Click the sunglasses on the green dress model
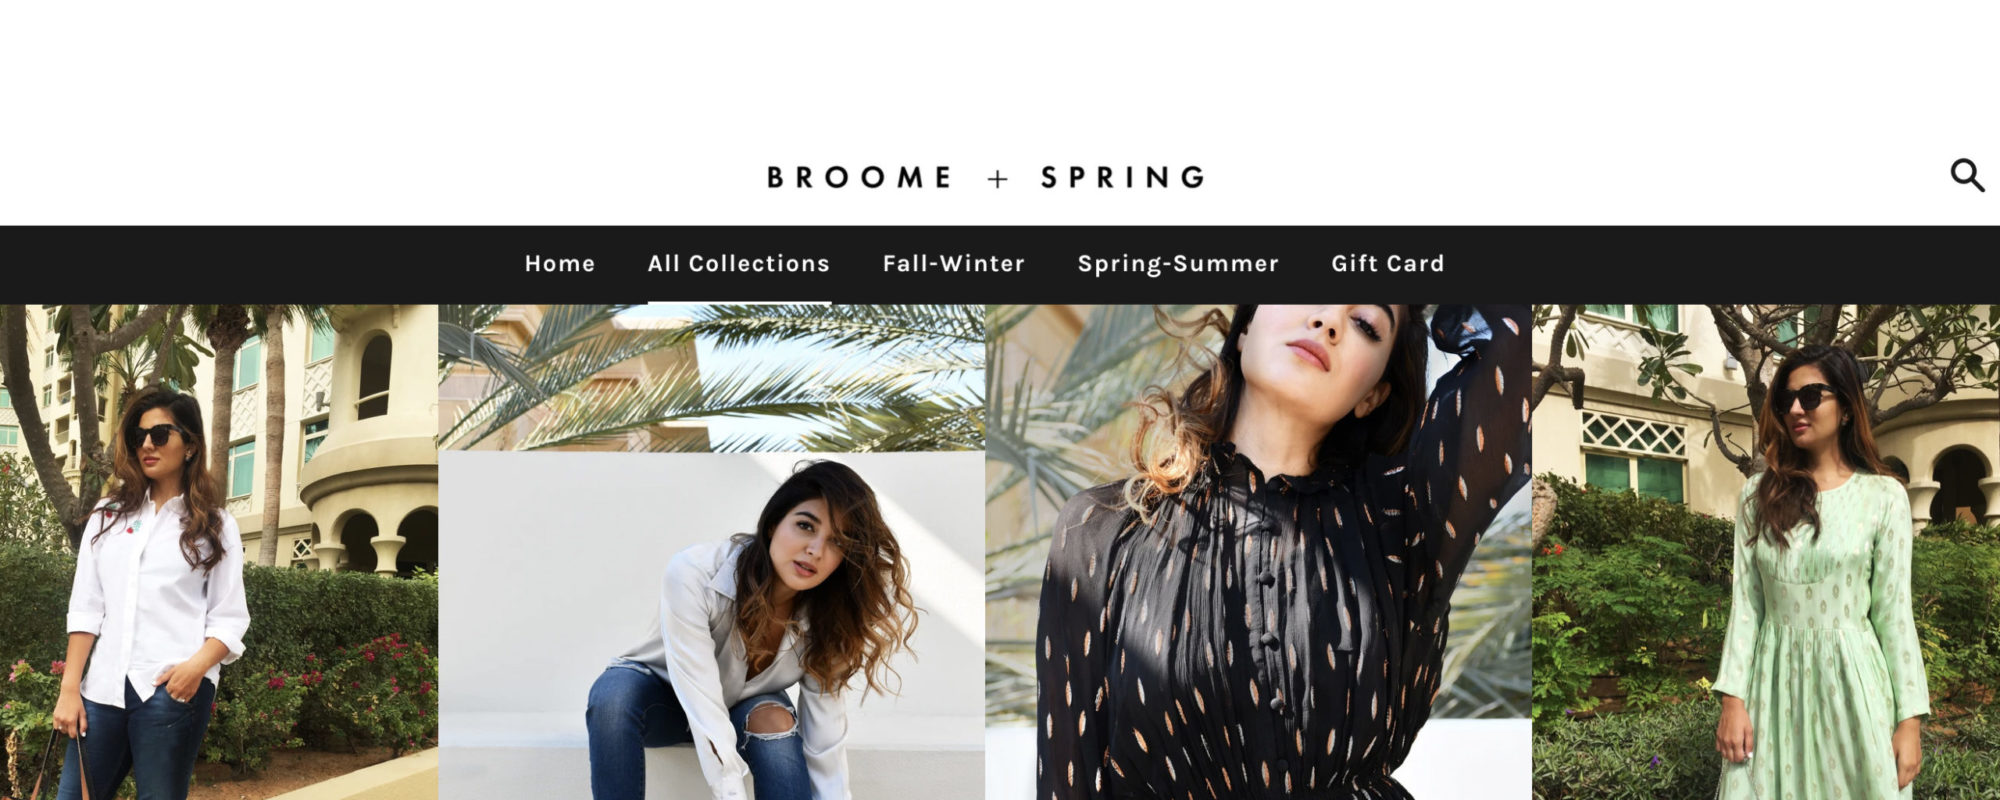2000x800 pixels. 1804,397
